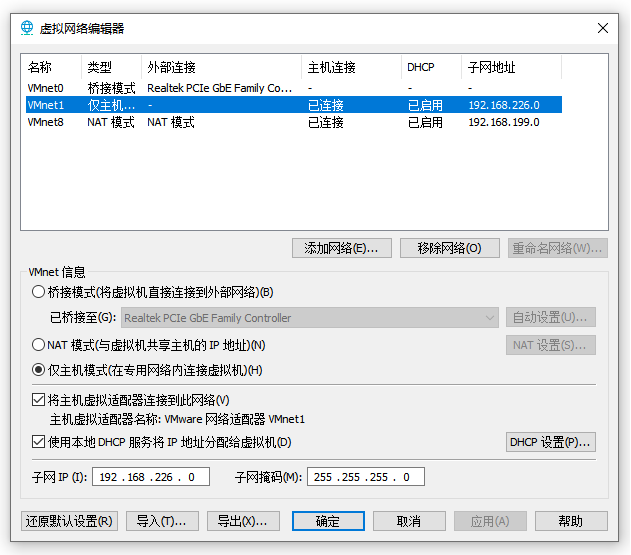Click the 子网地址 column header
This screenshot has height=555, width=631.
(510, 67)
